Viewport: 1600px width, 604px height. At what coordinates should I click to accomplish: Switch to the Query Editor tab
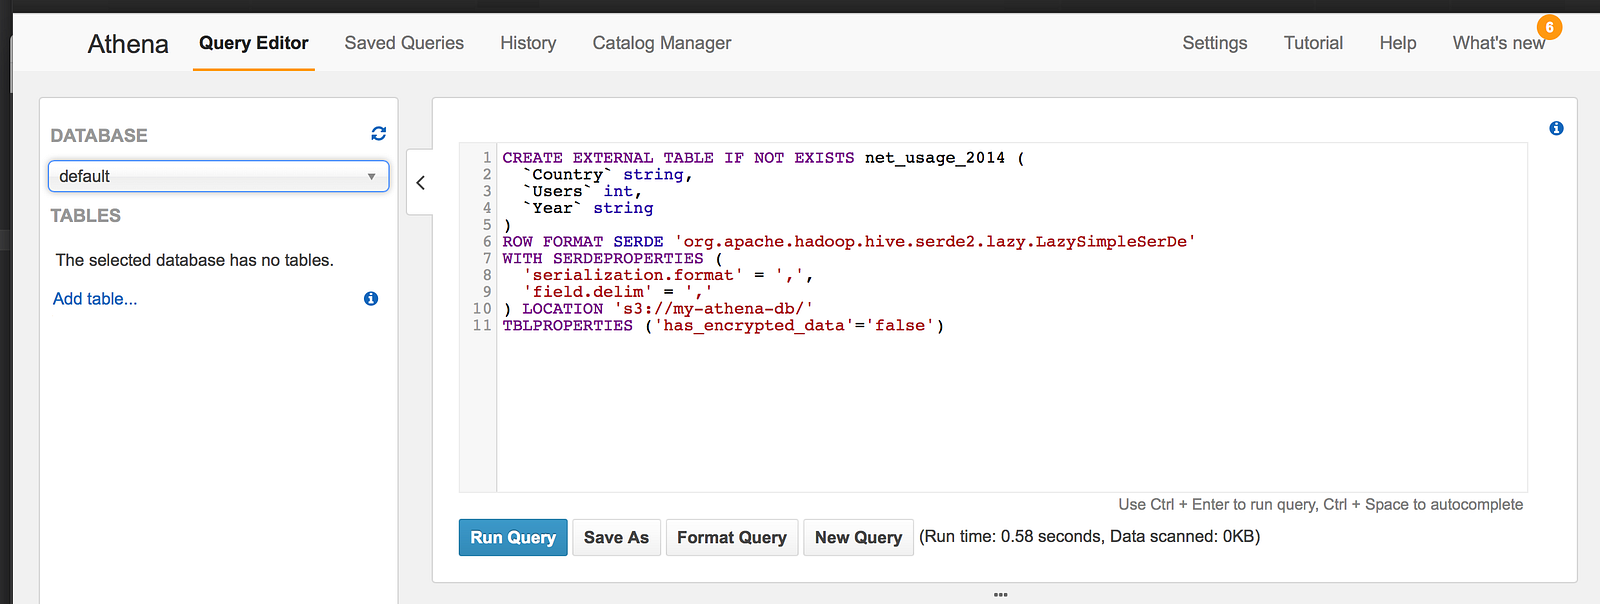tap(253, 43)
